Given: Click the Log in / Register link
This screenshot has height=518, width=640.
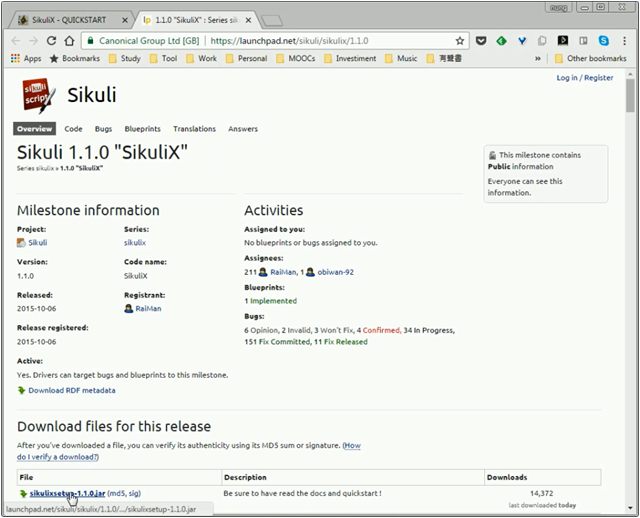Looking at the screenshot, I should click(585, 78).
